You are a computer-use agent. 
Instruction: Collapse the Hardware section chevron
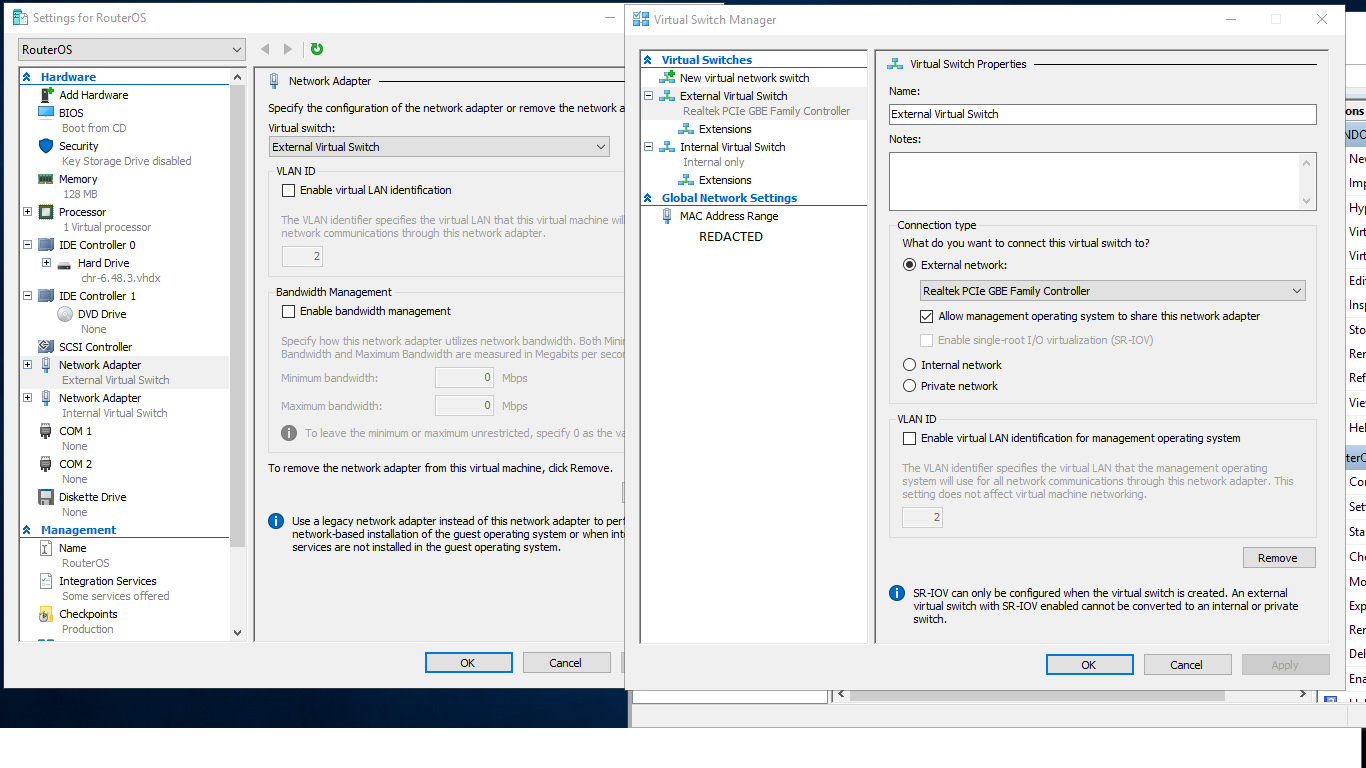(x=27, y=77)
